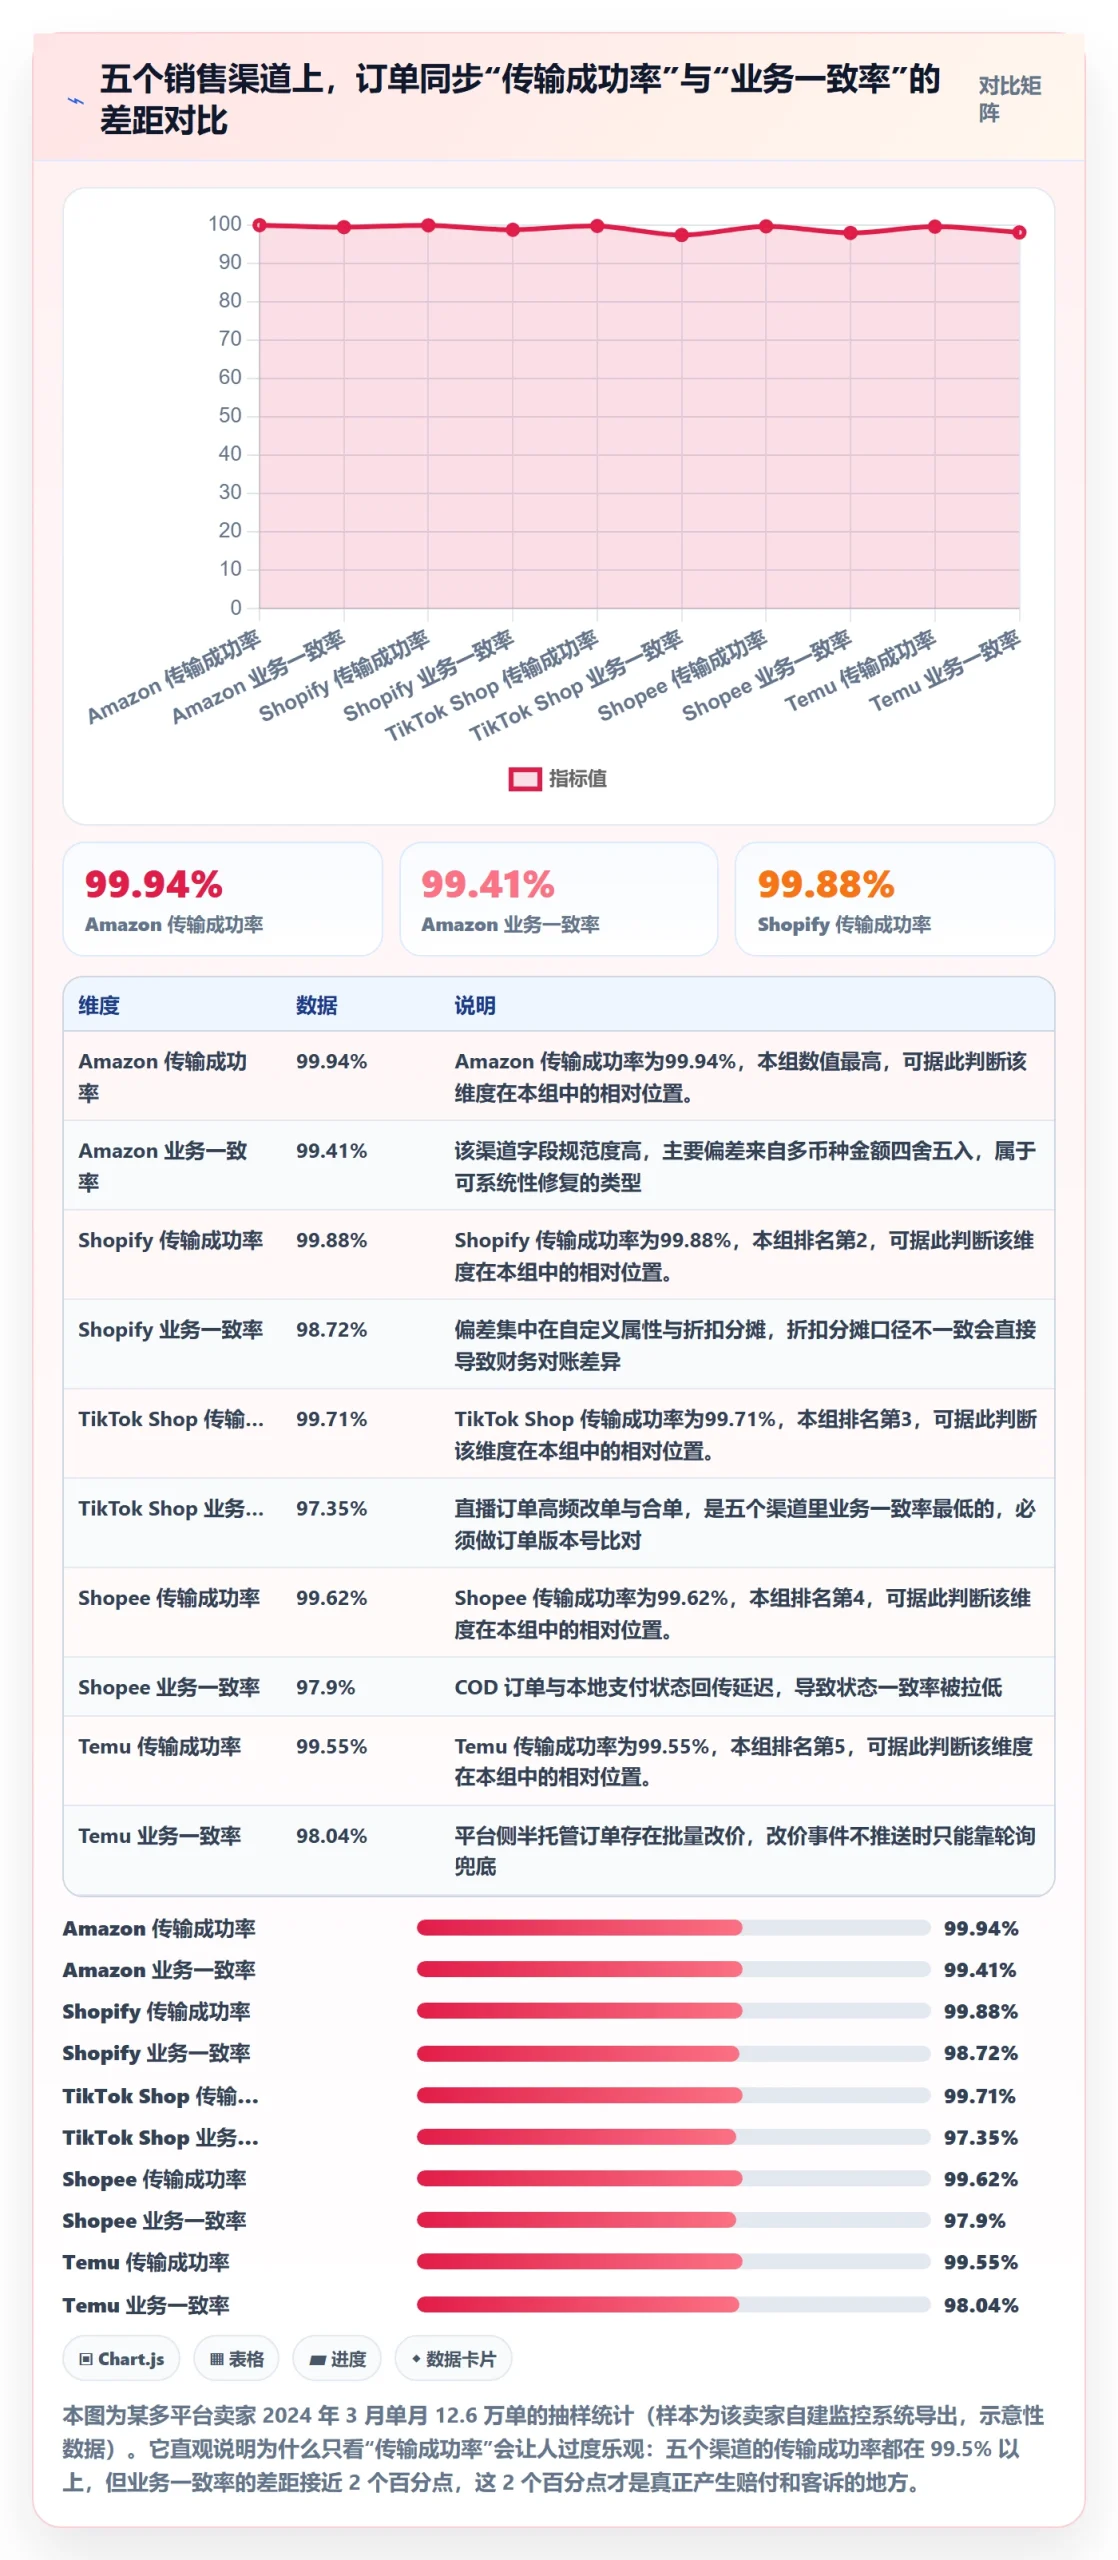1118x2560 pixels.
Task: Click the 对比矩阵 badge in the header
Action: 1009,99
